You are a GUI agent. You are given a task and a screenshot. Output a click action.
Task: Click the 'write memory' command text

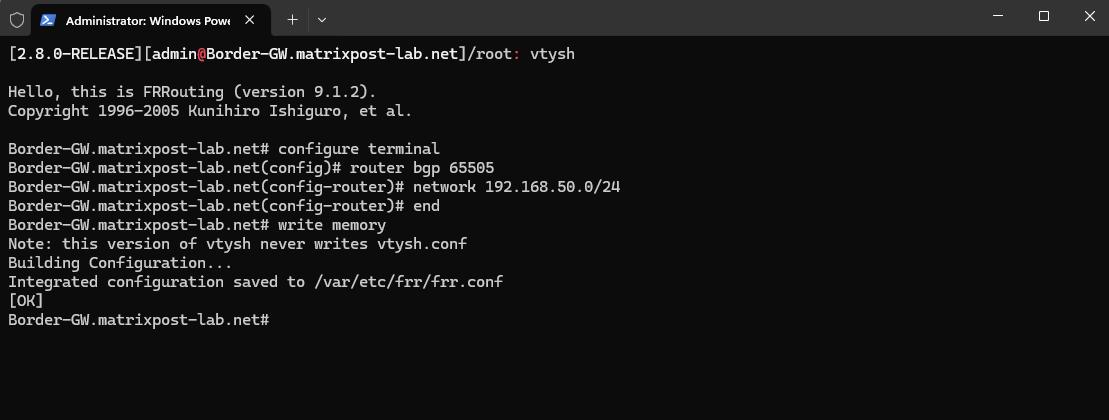click(332, 225)
